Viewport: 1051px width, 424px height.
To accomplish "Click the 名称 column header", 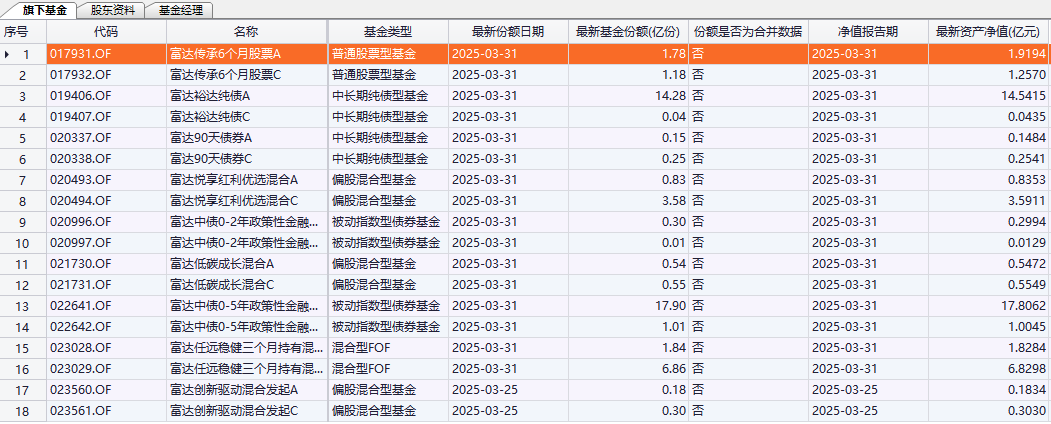I will point(246,32).
